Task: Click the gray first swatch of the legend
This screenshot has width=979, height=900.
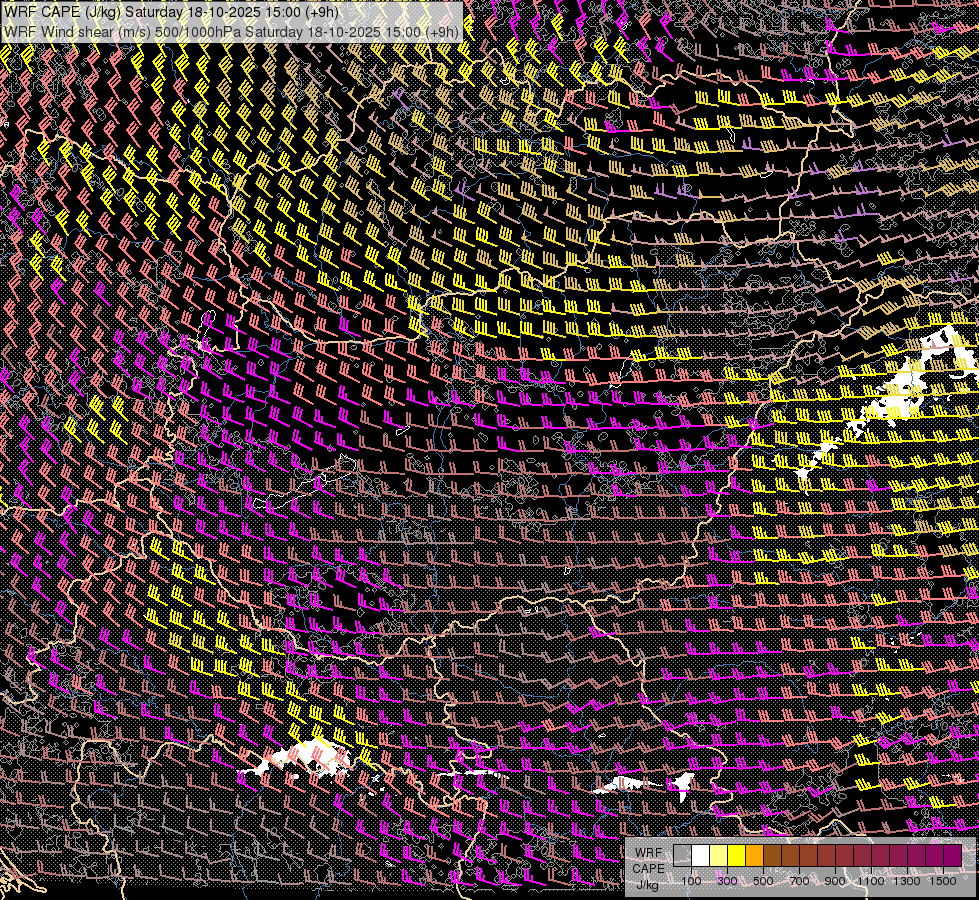Action: [683, 855]
